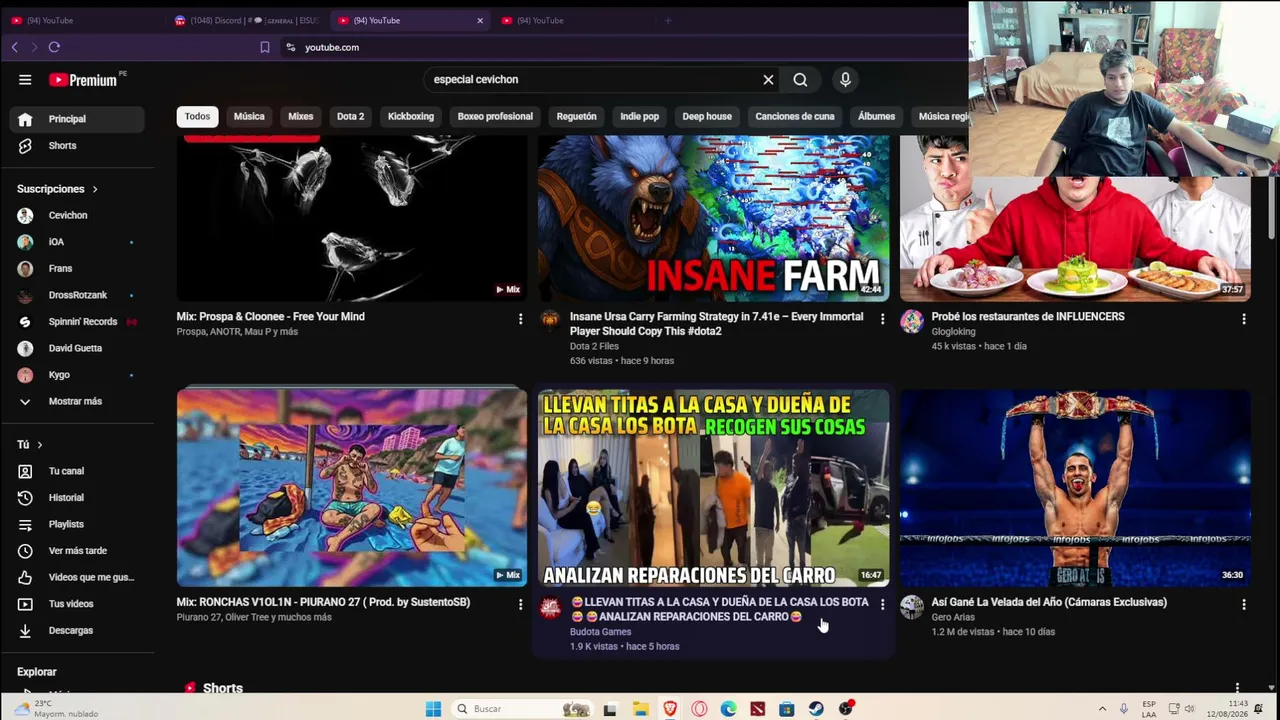Click the Budota Games channel avatar
1280x720 pixels.
550,607
